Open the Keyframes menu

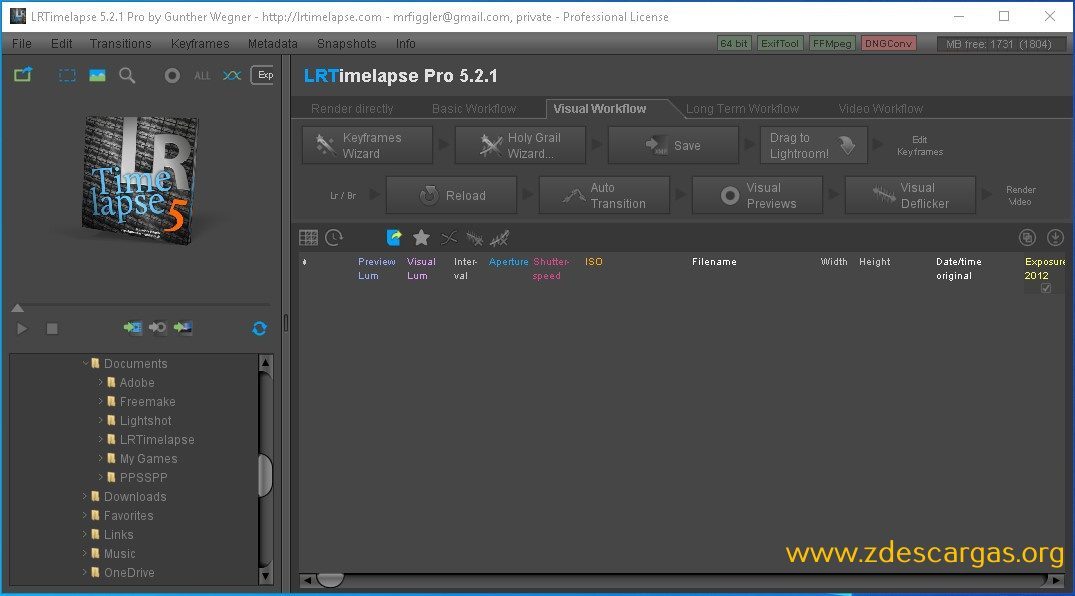point(200,43)
